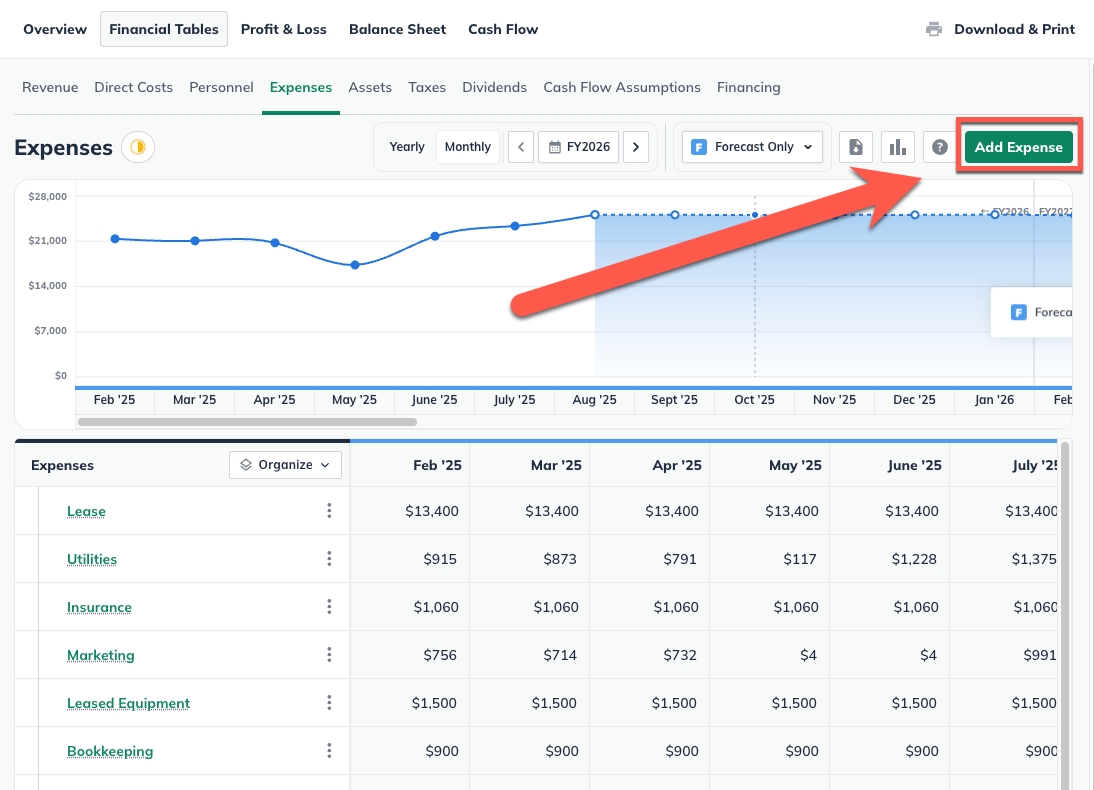1094x790 pixels.
Task: Open the Leased Equipment expense link
Action: (x=128, y=703)
